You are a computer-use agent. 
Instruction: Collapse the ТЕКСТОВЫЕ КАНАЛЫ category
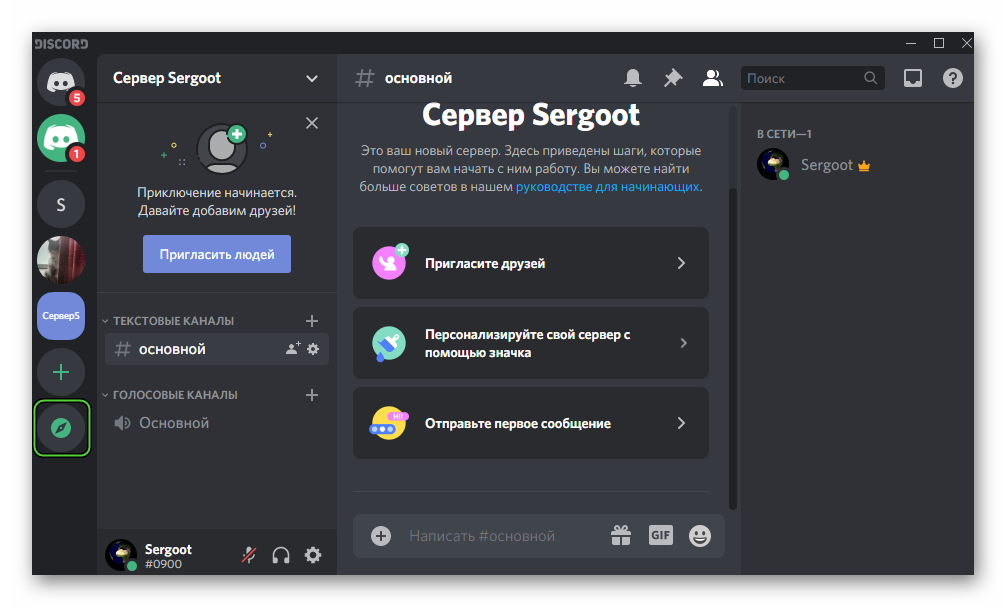pos(173,321)
